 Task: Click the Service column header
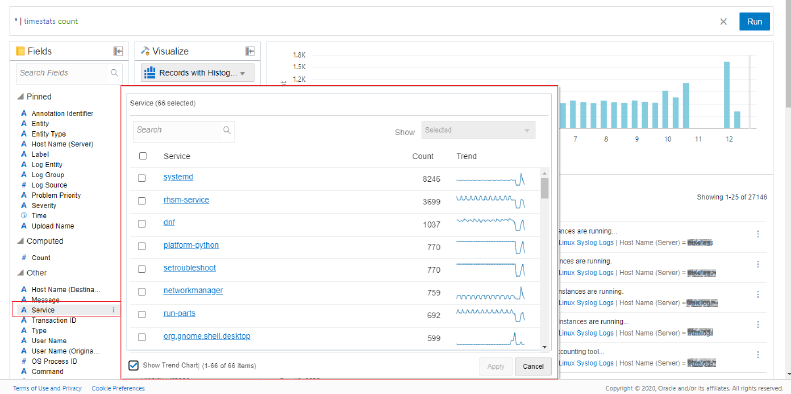[x=177, y=156]
